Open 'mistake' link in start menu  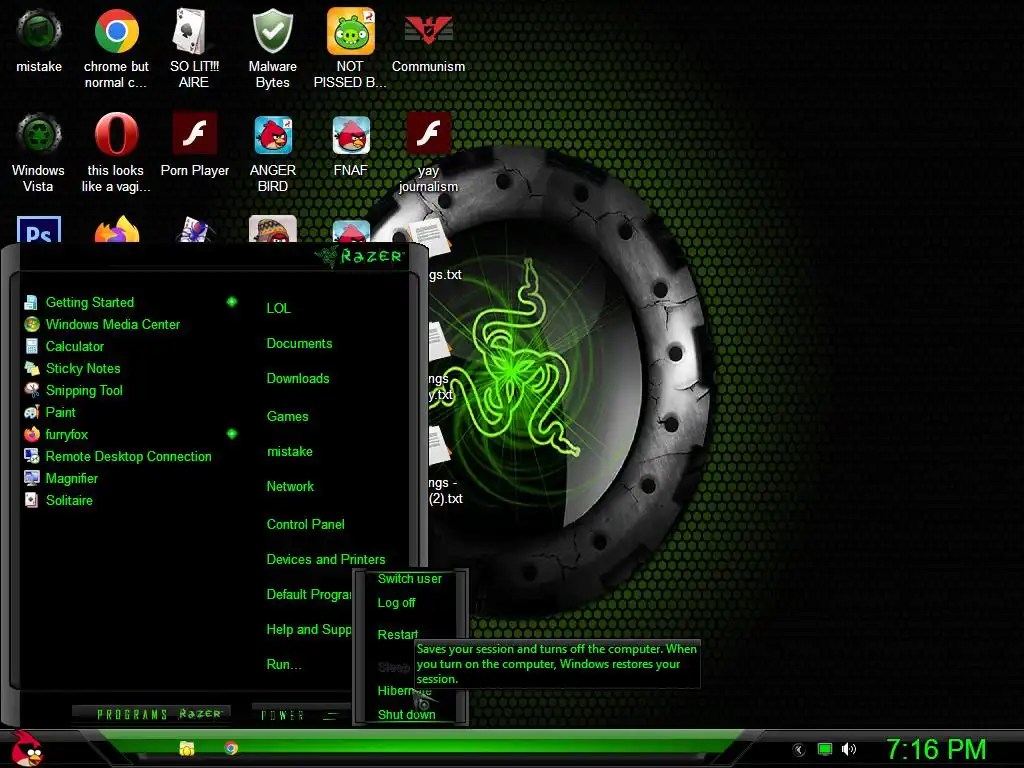pyautogui.click(x=289, y=452)
